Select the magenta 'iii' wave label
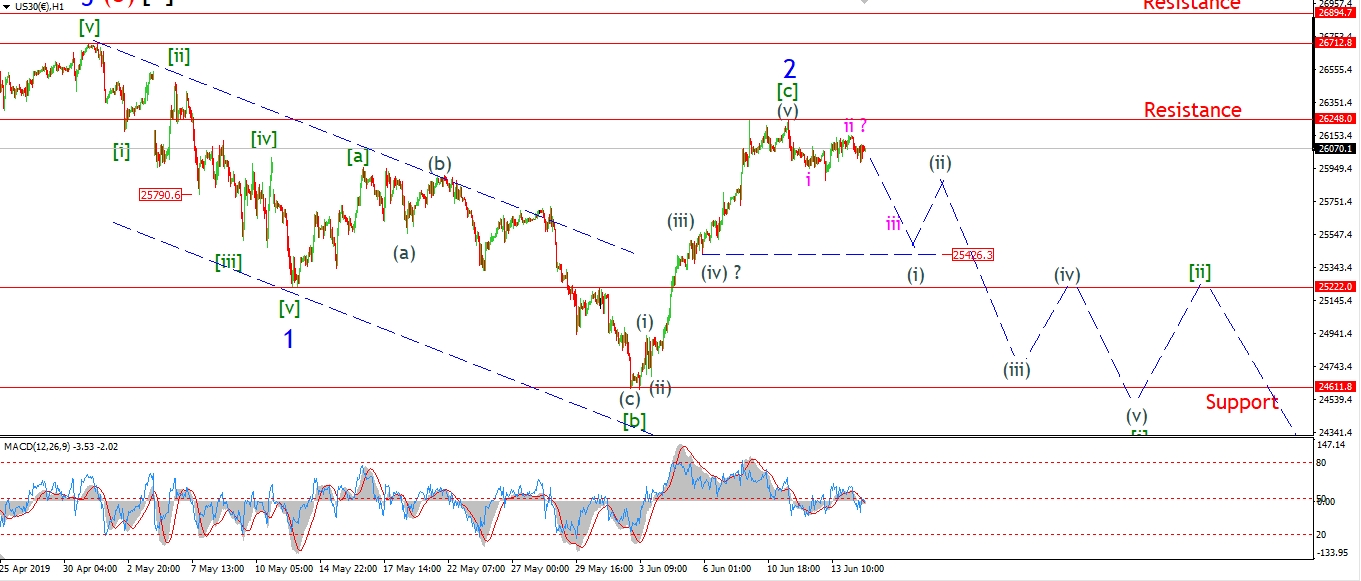Screen dimensions: 1361x581 click(x=893, y=223)
